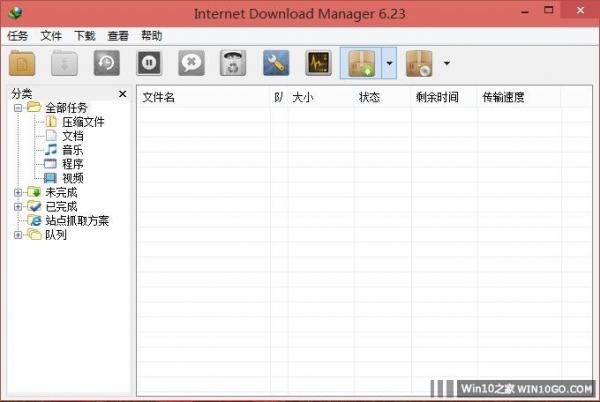Sort by 文件名 column header

point(204,98)
